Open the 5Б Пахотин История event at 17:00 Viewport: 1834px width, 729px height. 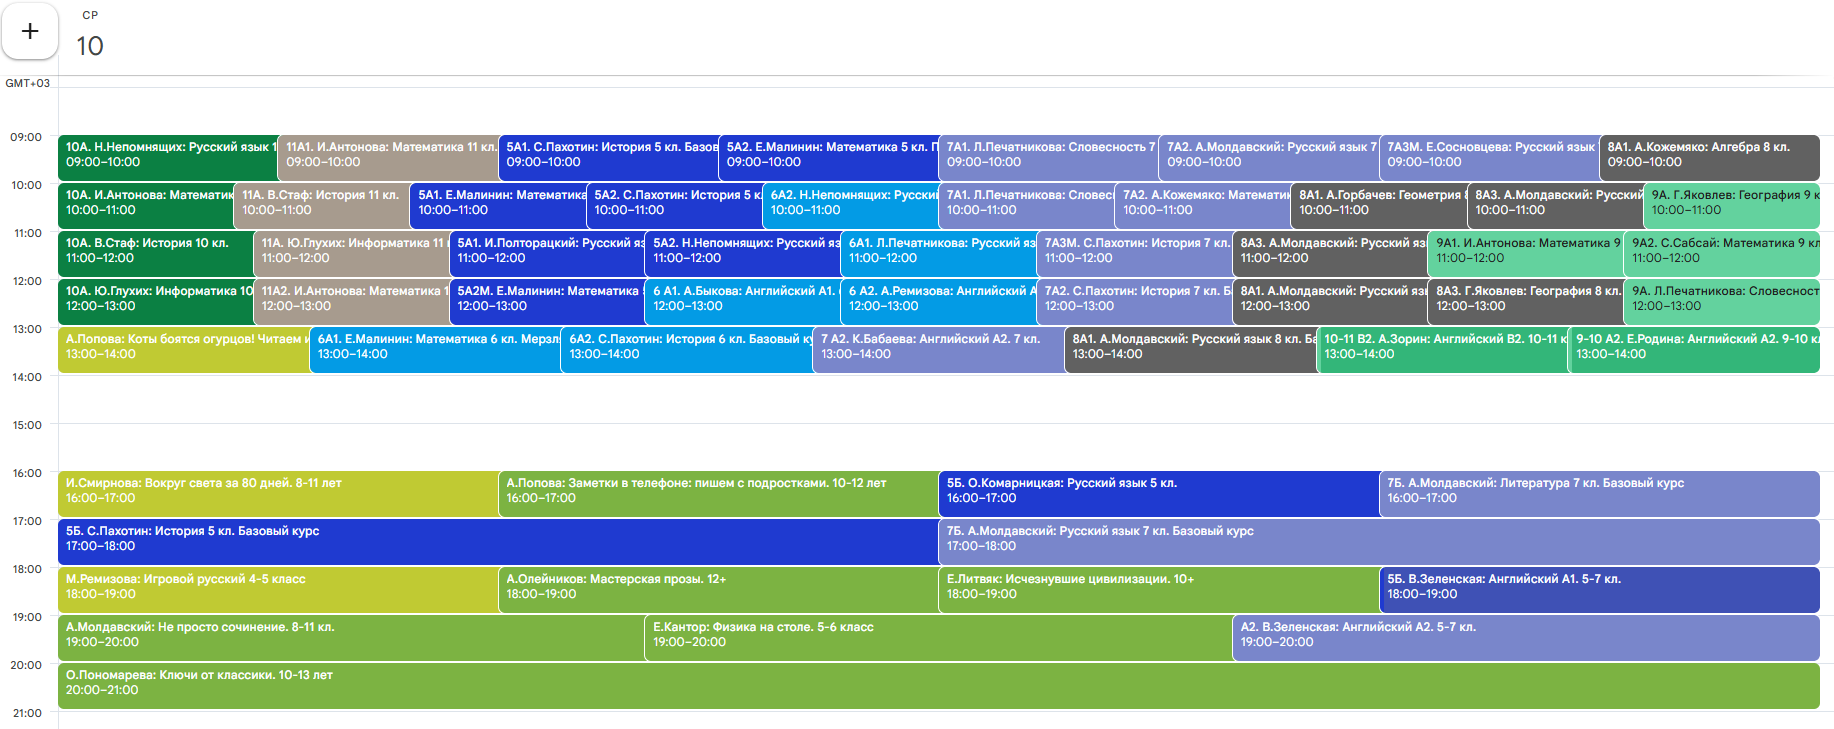(497, 539)
